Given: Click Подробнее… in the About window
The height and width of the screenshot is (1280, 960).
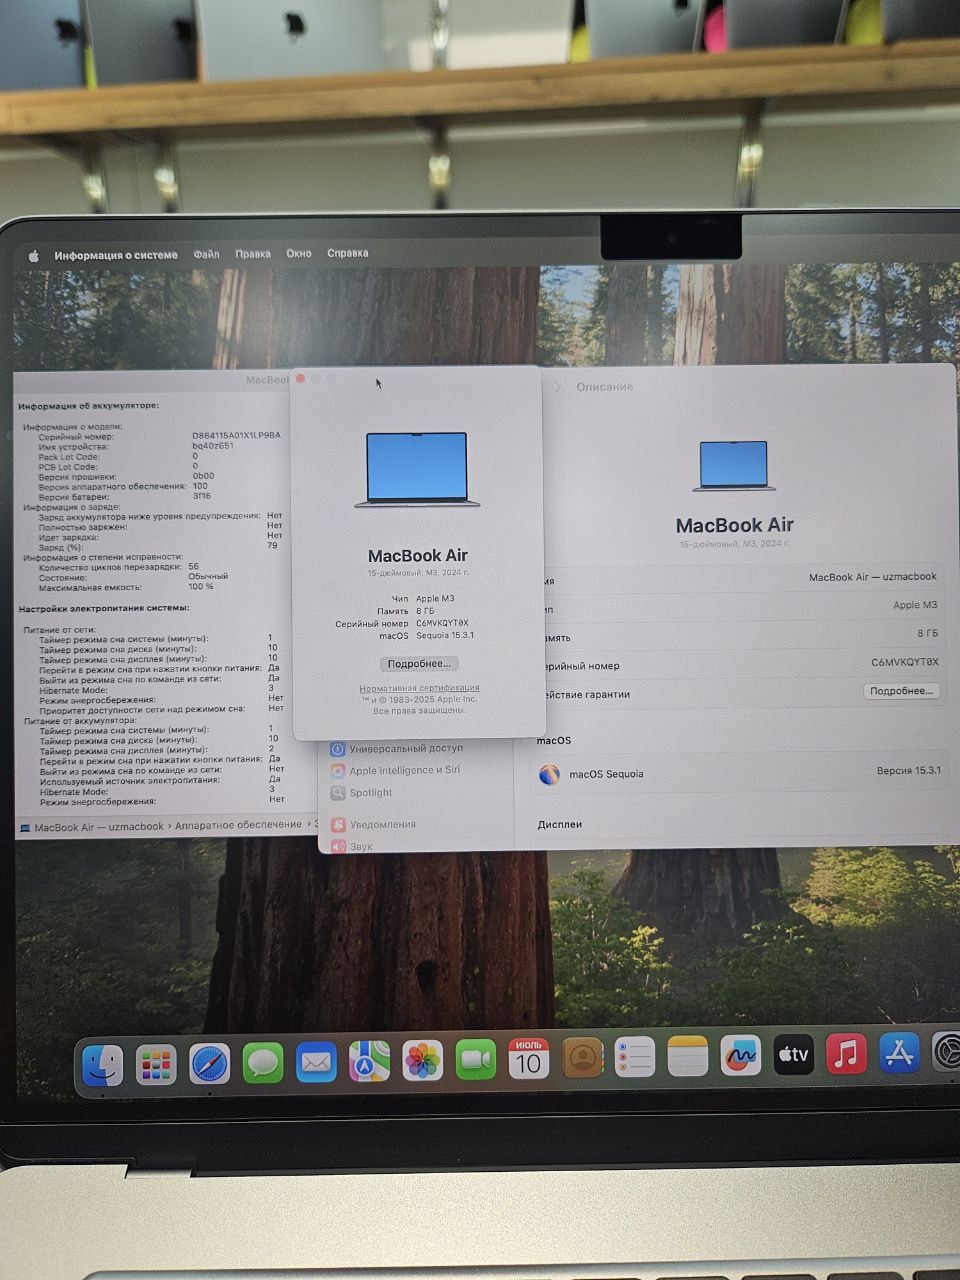Looking at the screenshot, I should pos(420,664).
